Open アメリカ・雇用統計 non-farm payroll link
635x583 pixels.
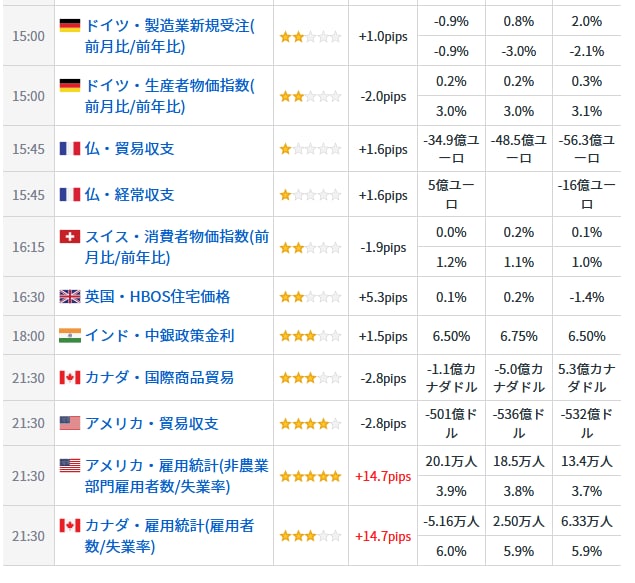click(x=177, y=476)
